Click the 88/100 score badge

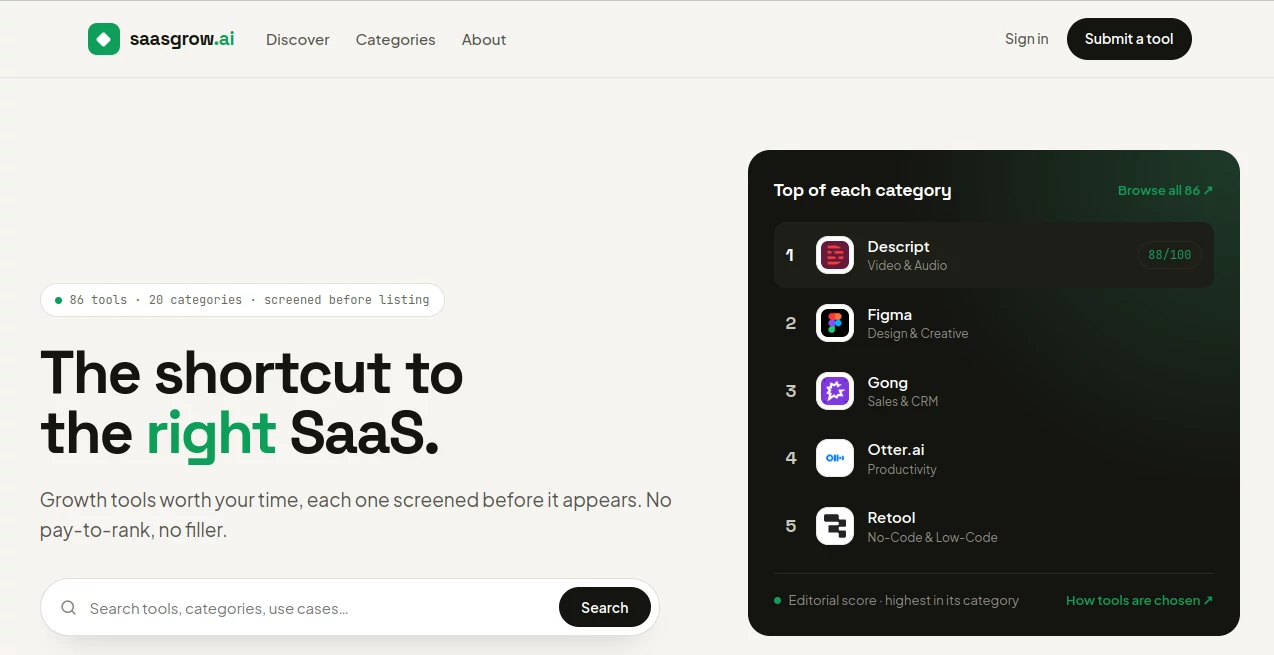pyautogui.click(x=1170, y=255)
